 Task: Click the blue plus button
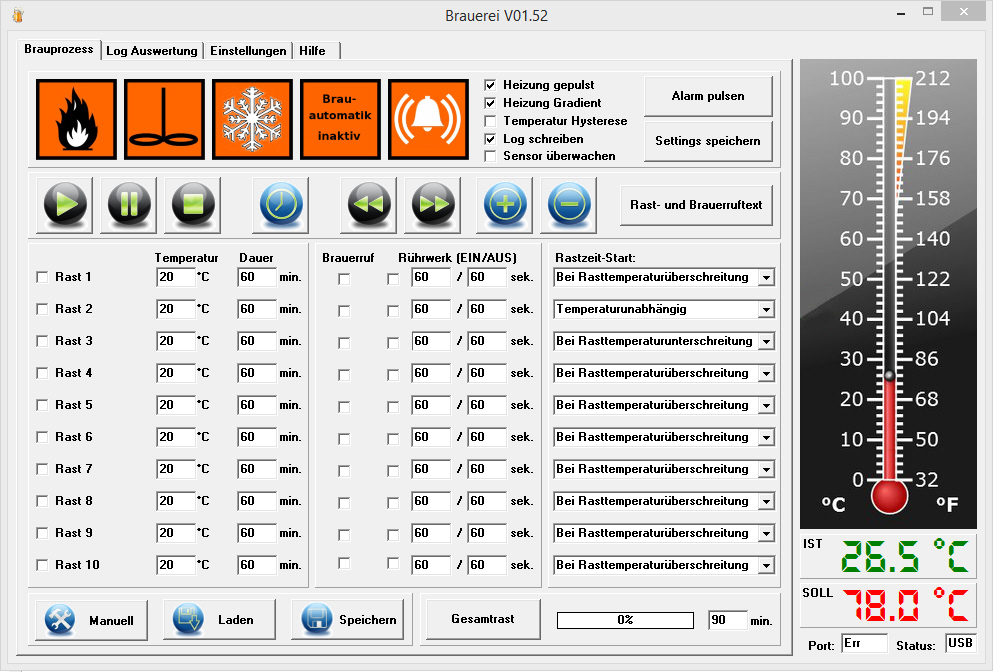point(505,205)
